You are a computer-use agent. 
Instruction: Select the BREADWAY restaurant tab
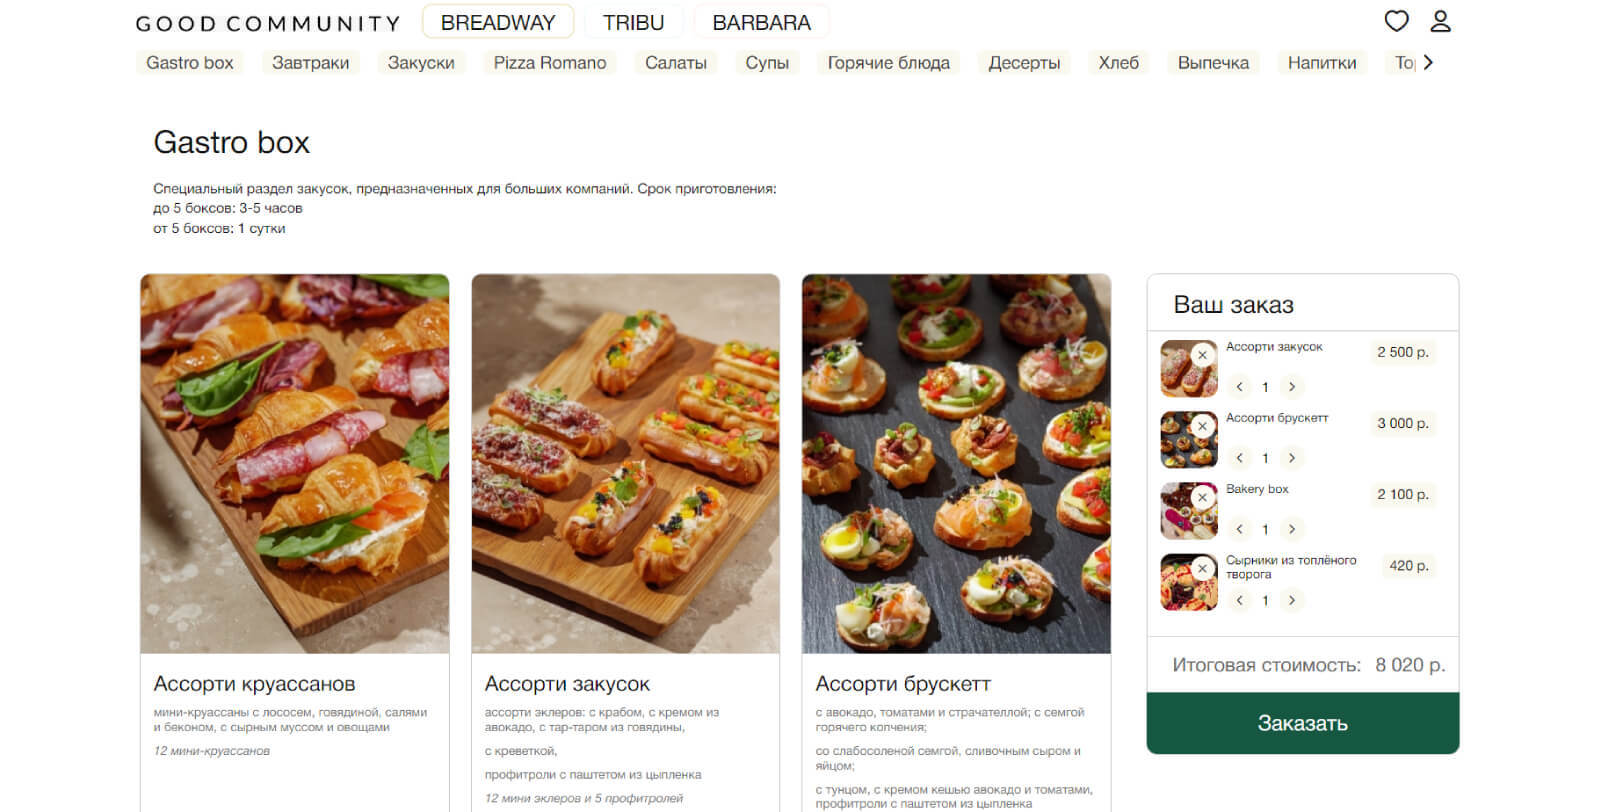click(498, 22)
